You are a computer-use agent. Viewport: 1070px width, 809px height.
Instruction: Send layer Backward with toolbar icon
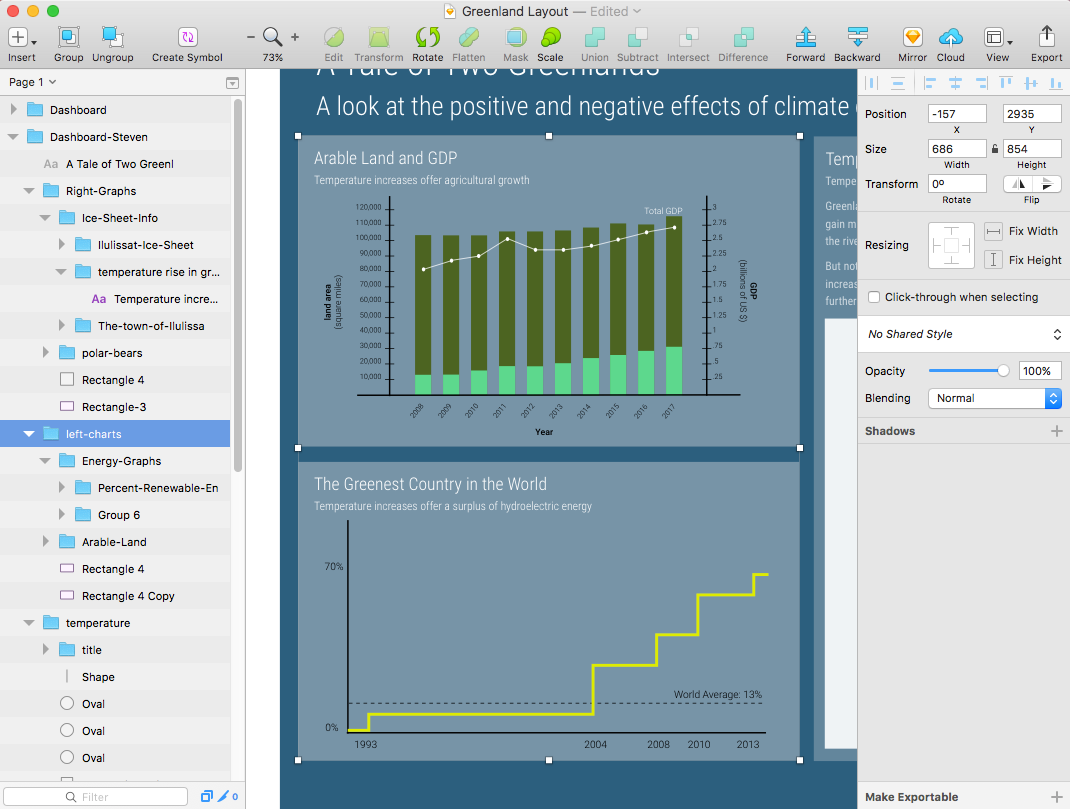click(857, 38)
